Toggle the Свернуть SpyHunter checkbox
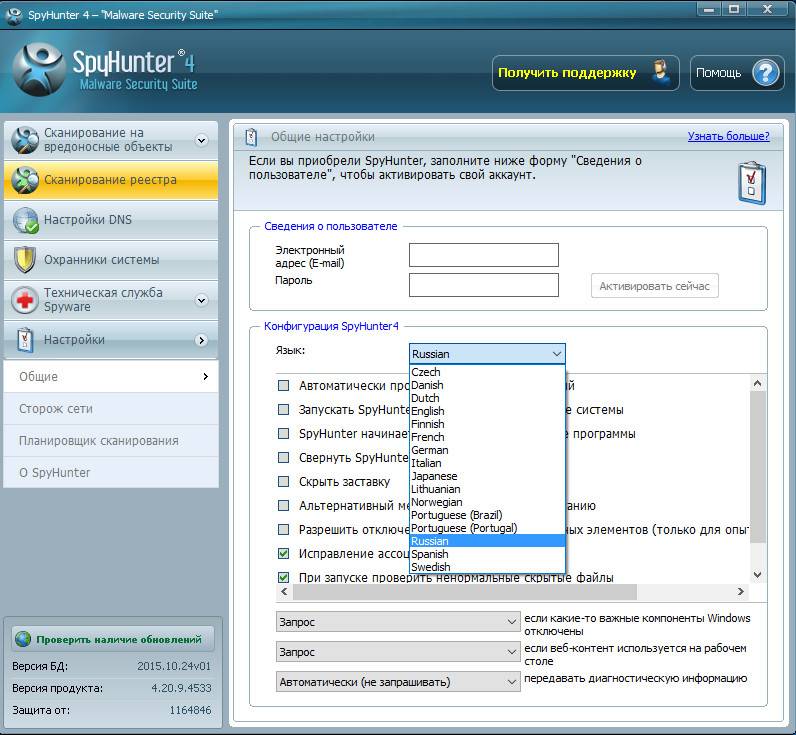The width and height of the screenshot is (796, 735). [284, 457]
